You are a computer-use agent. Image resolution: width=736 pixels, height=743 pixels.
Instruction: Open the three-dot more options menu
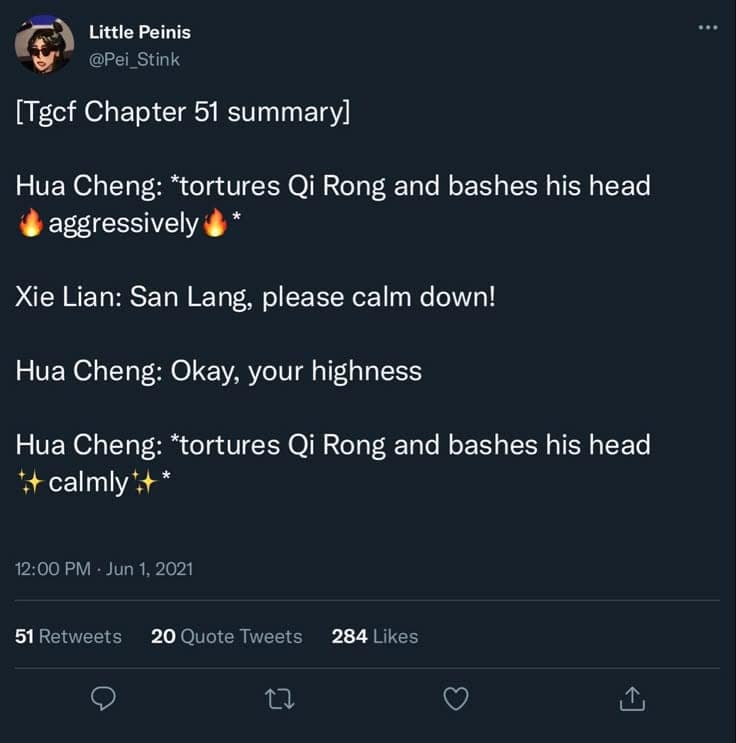[708, 27]
